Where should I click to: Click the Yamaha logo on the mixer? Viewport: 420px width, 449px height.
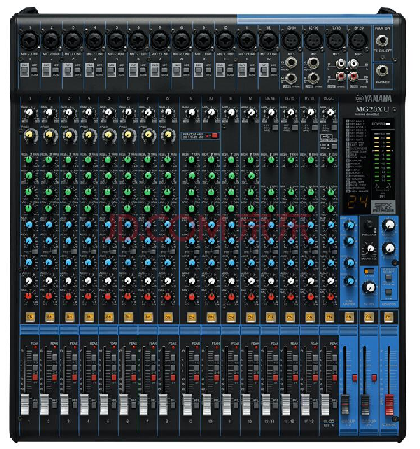coord(374,98)
